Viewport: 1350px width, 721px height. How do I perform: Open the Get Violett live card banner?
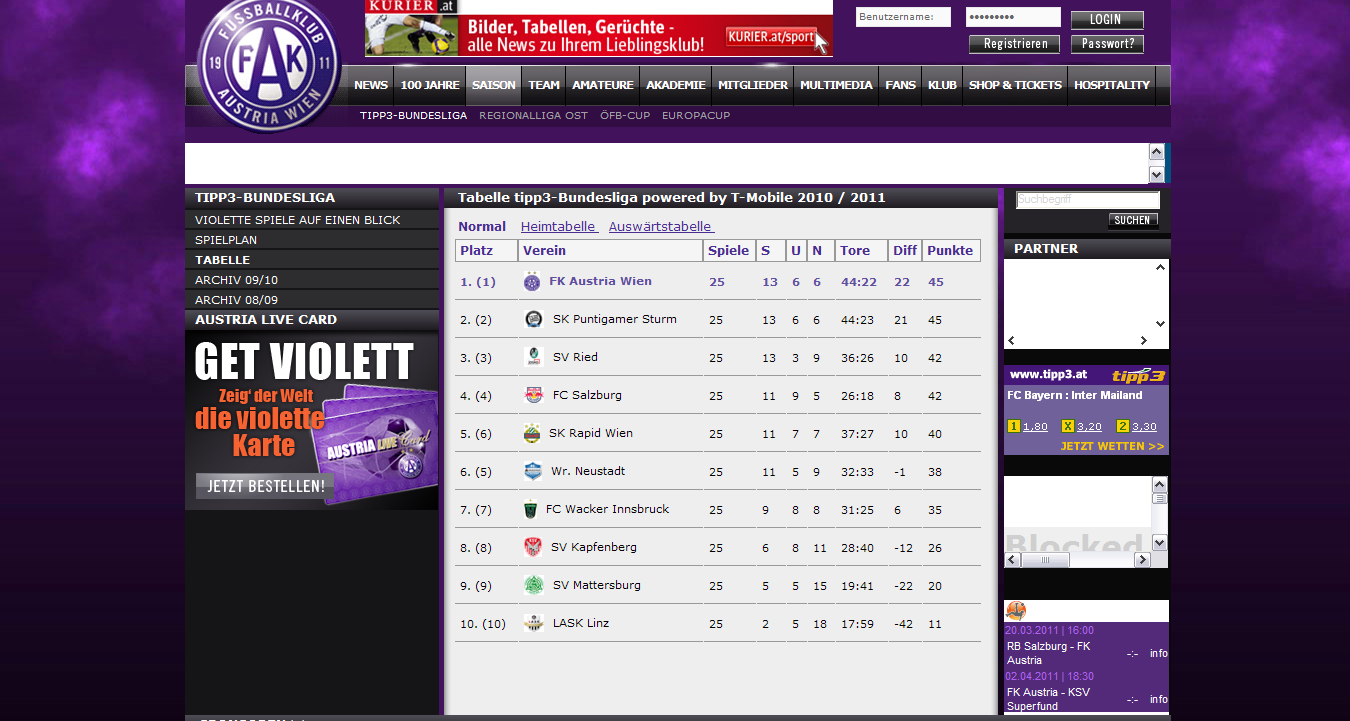pos(312,420)
